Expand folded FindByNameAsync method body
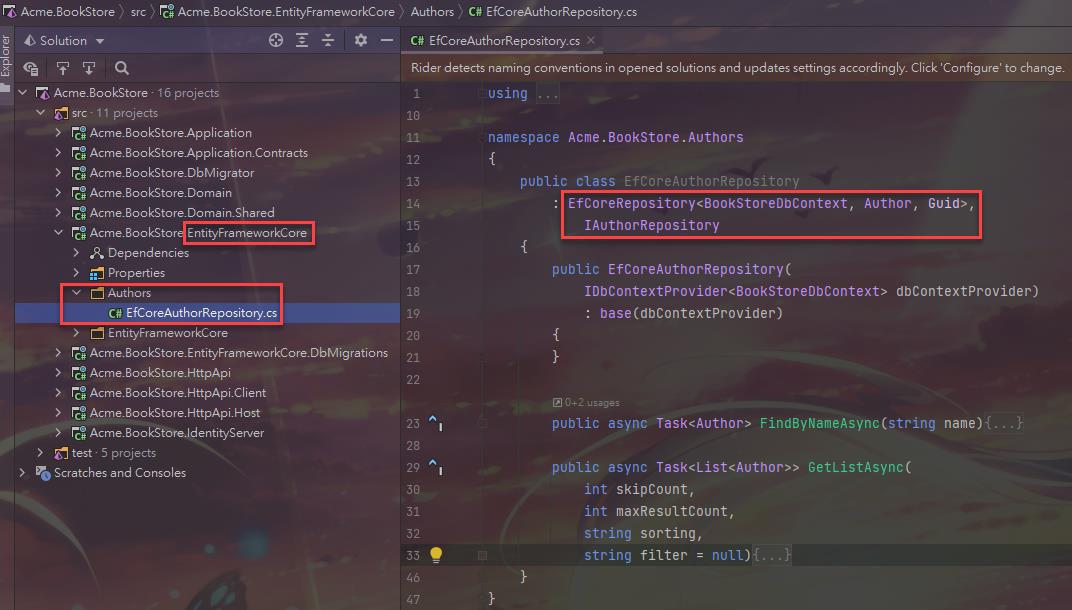The image size is (1072, 610). [1004, 423]
